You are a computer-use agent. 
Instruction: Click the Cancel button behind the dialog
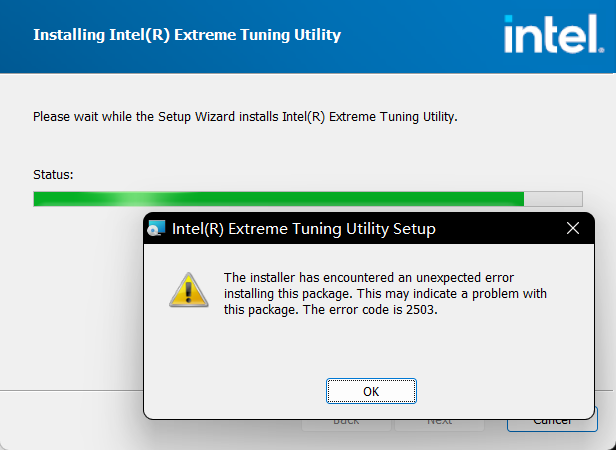tap(552, 422)
